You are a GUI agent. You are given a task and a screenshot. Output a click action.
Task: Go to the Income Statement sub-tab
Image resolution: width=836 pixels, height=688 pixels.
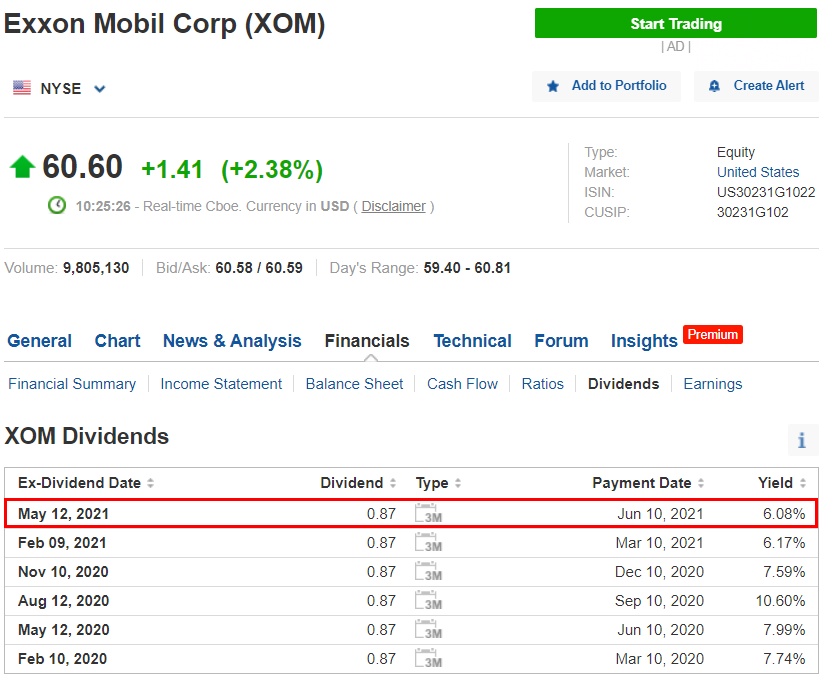[221, 384]
